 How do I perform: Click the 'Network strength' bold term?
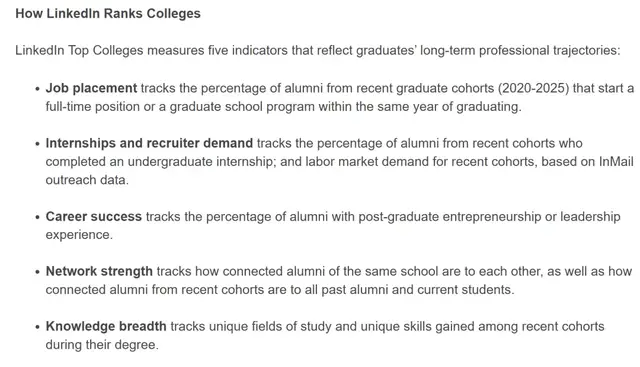point(99,271)
